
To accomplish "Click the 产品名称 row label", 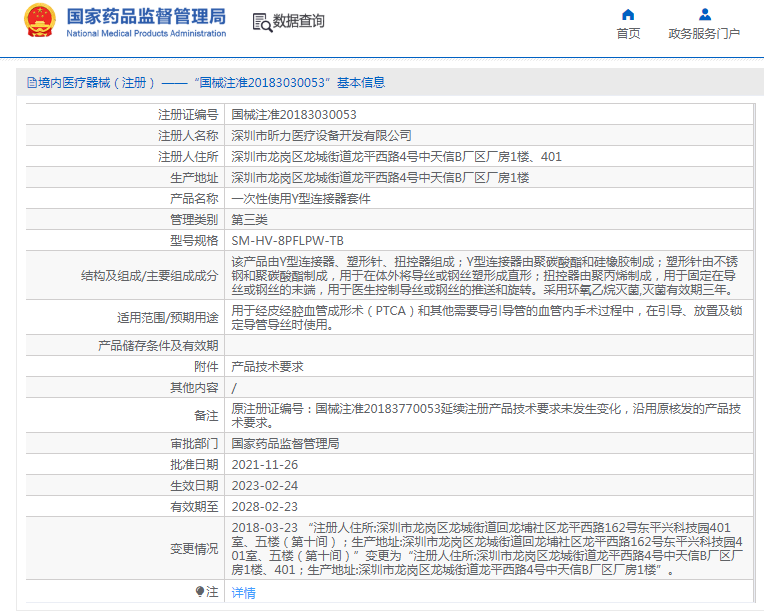I will [x=194, y=199].
